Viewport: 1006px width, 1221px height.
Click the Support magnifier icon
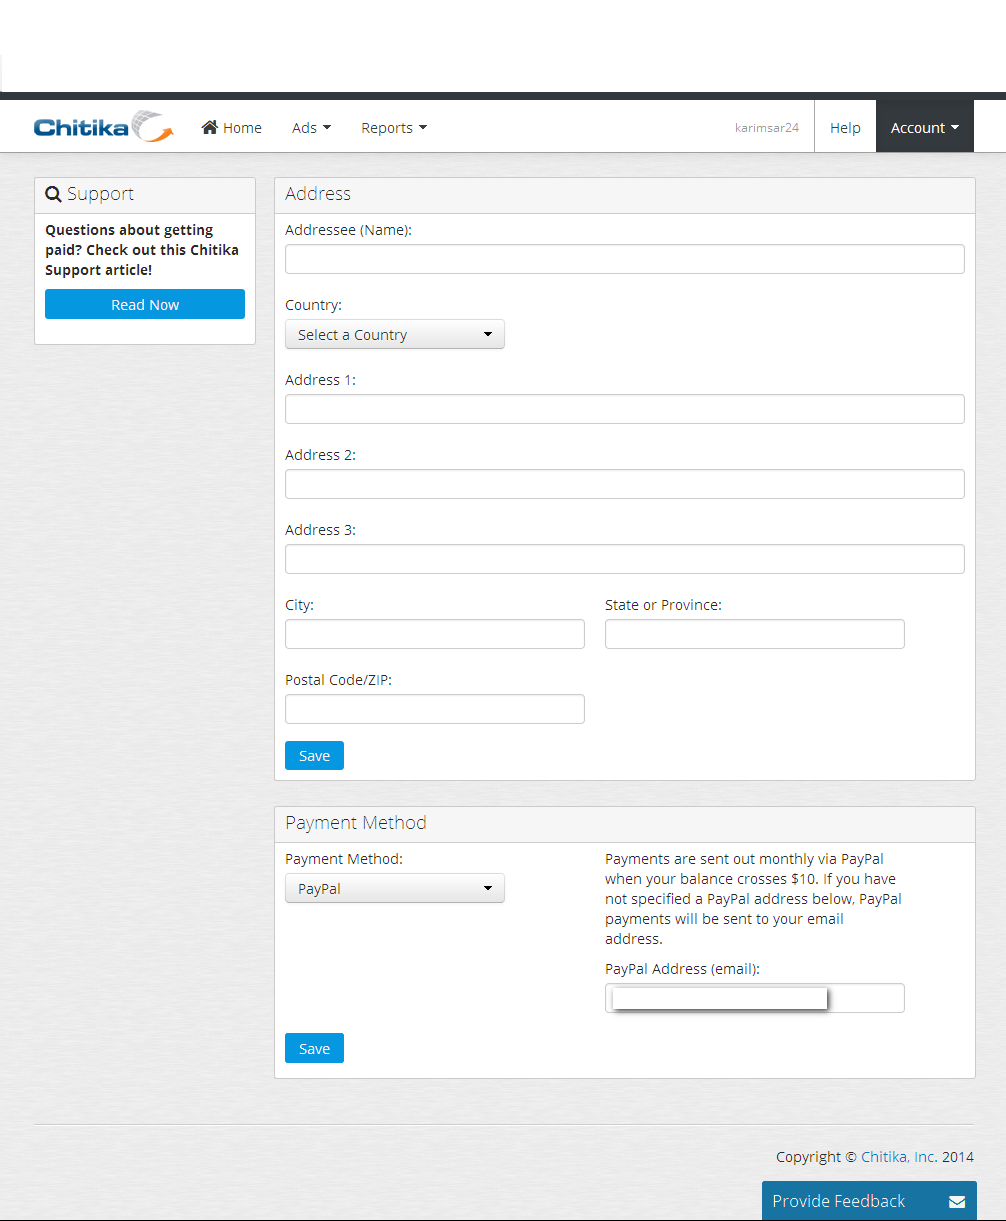54,194
